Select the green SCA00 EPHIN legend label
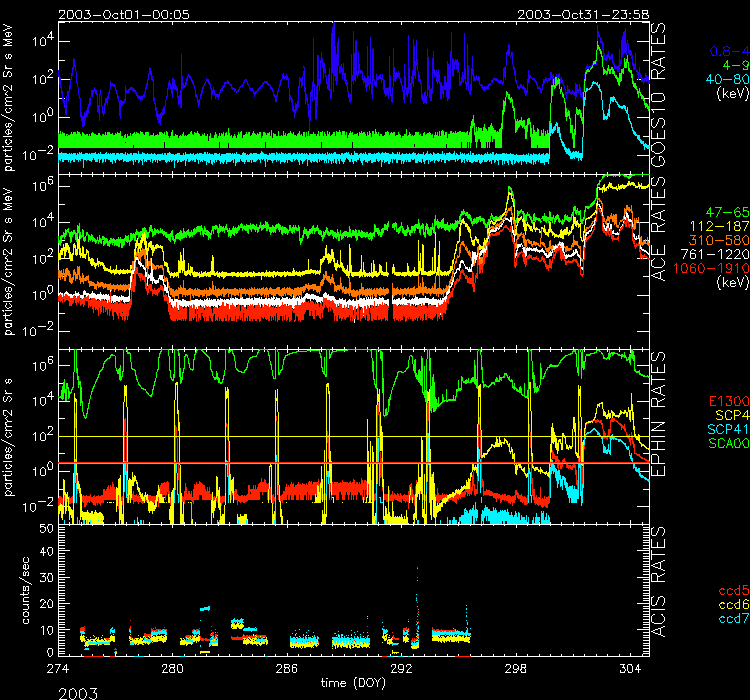This screenshot has width=750, height=700. pyautogui.click(x=724, y=442)
